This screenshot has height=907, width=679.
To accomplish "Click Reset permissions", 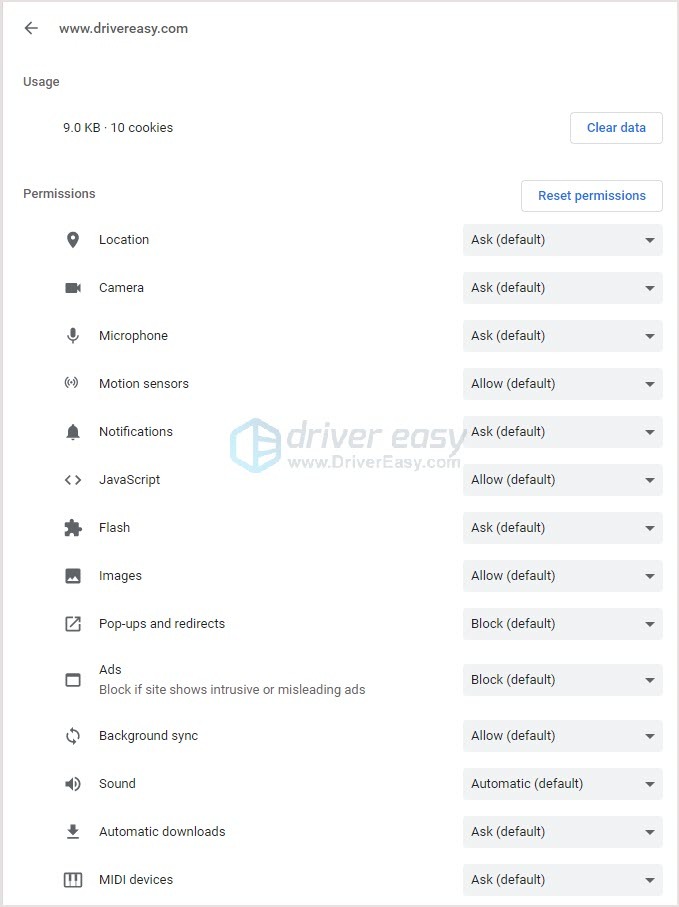I will [x=591, y=196].
